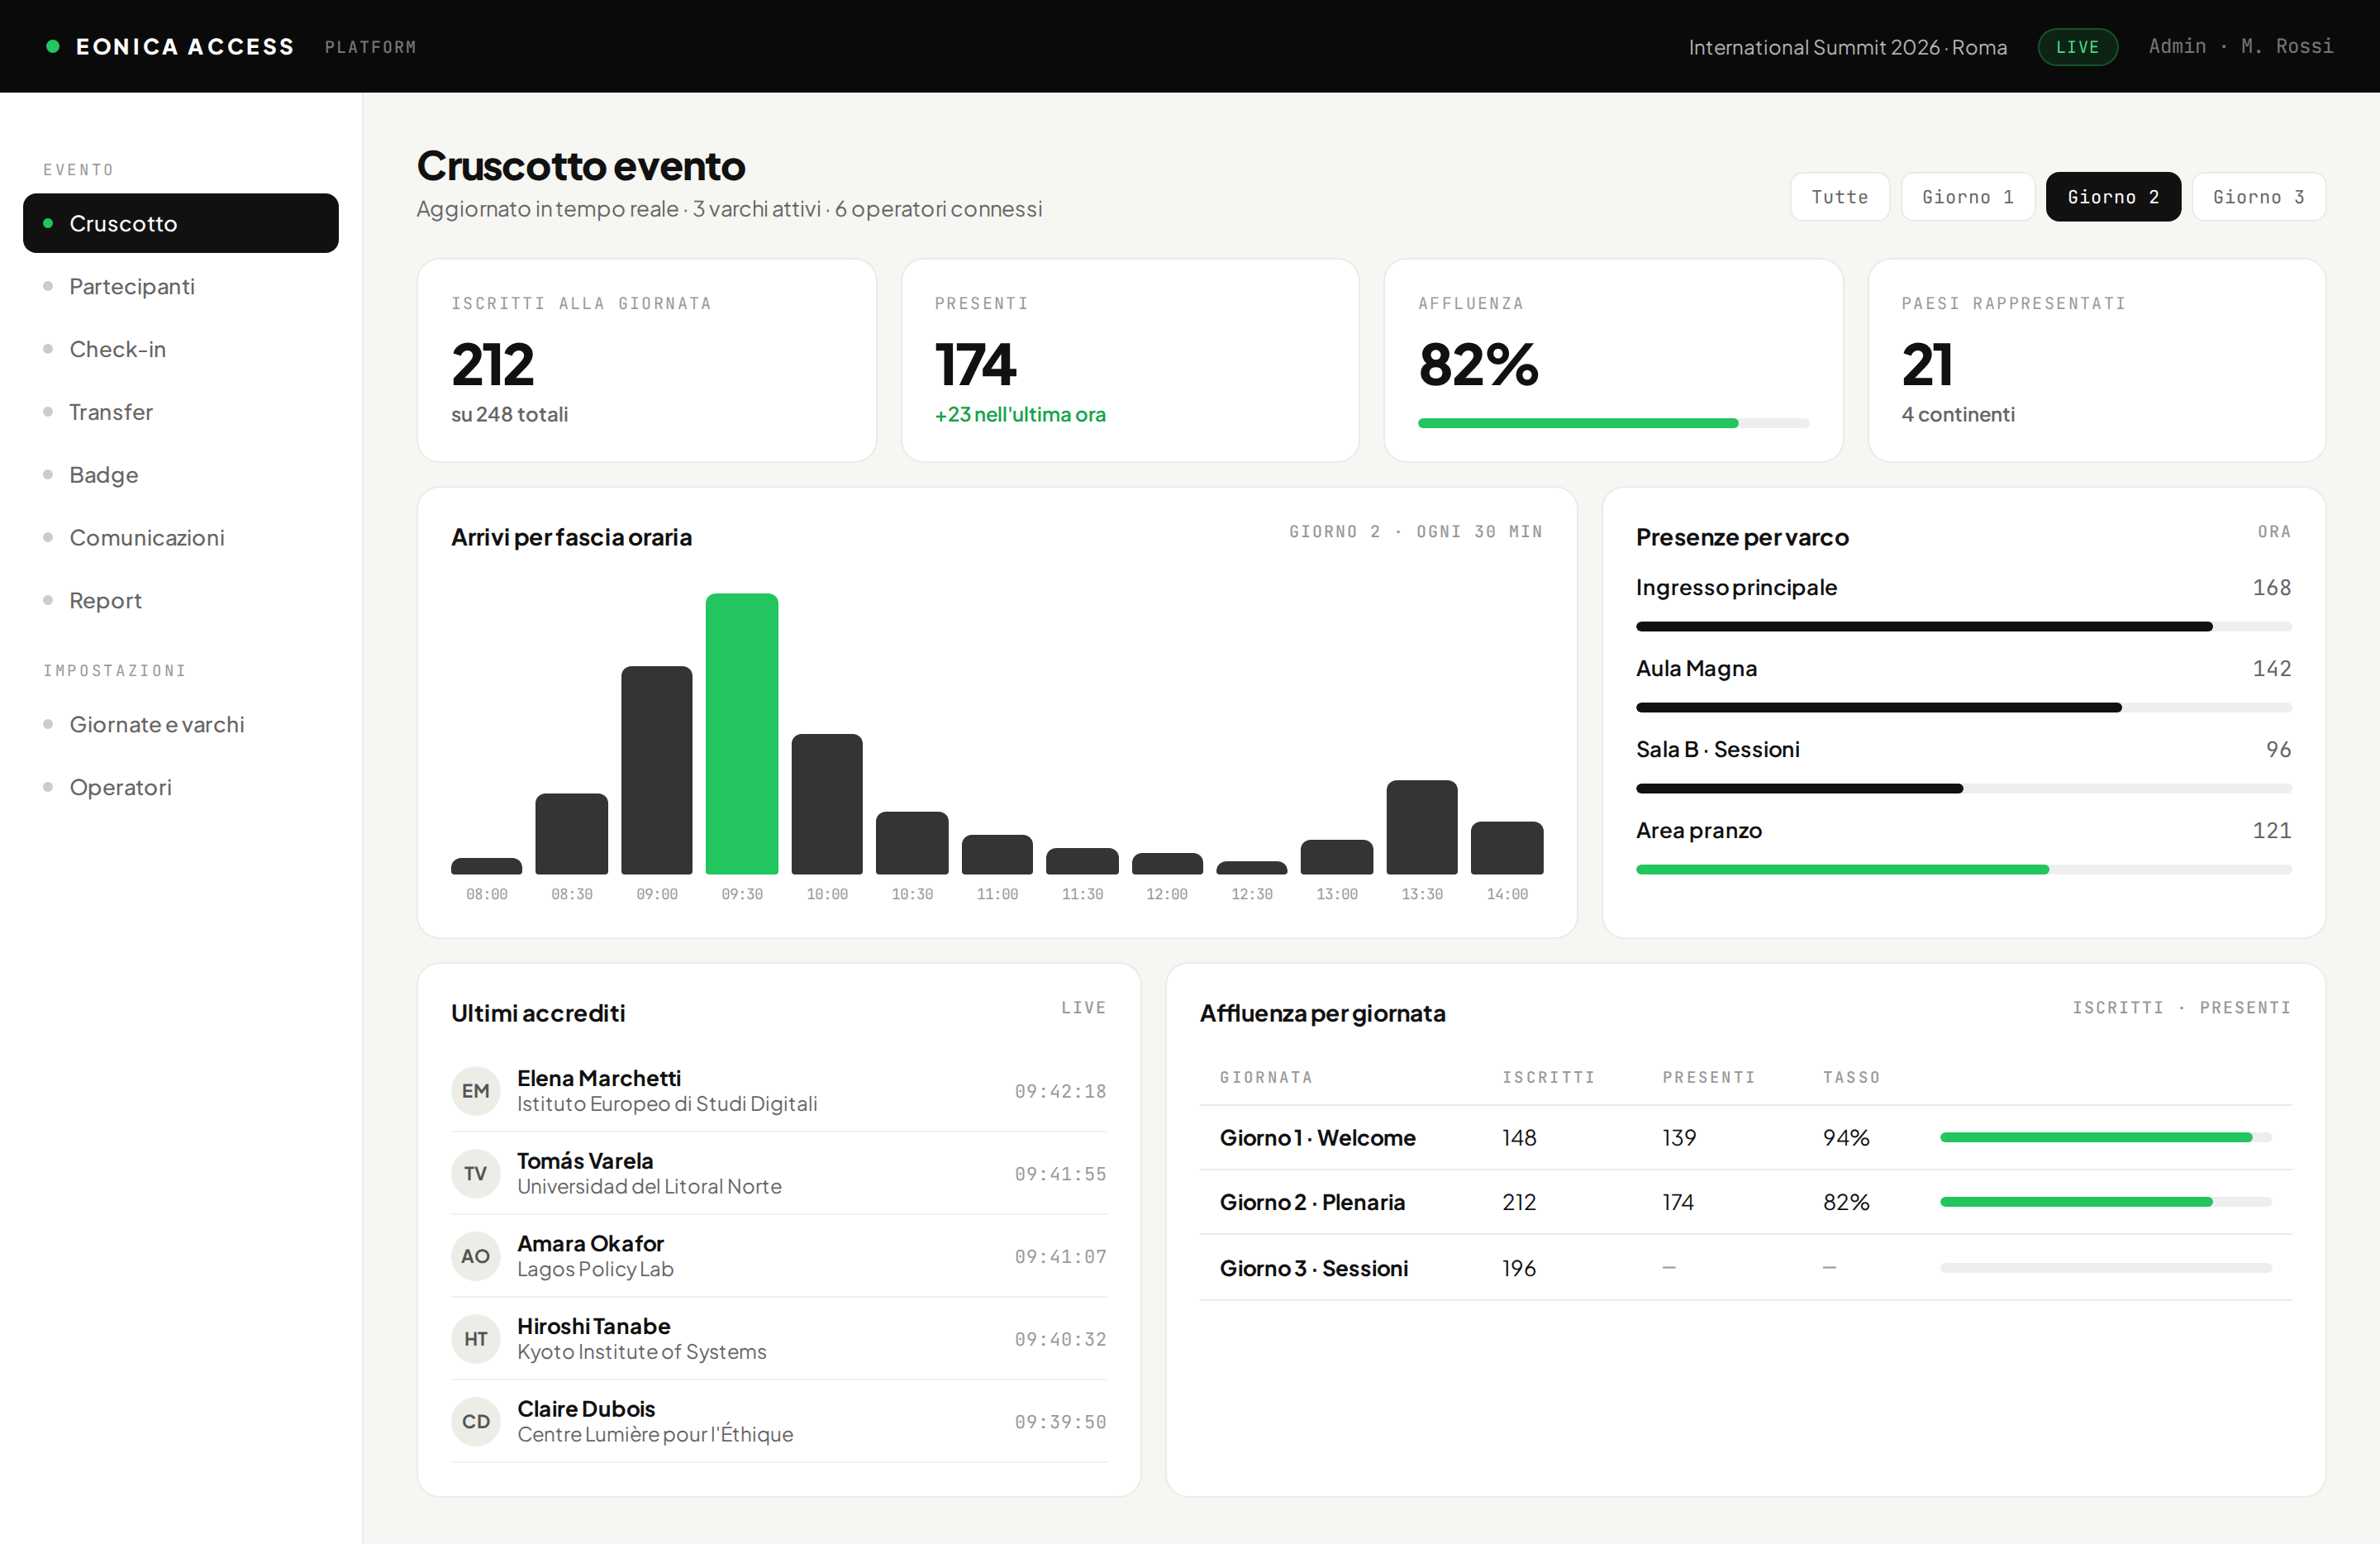
Task: Click the LIVE status badge in the header
Action: (x=2077, y=47)
